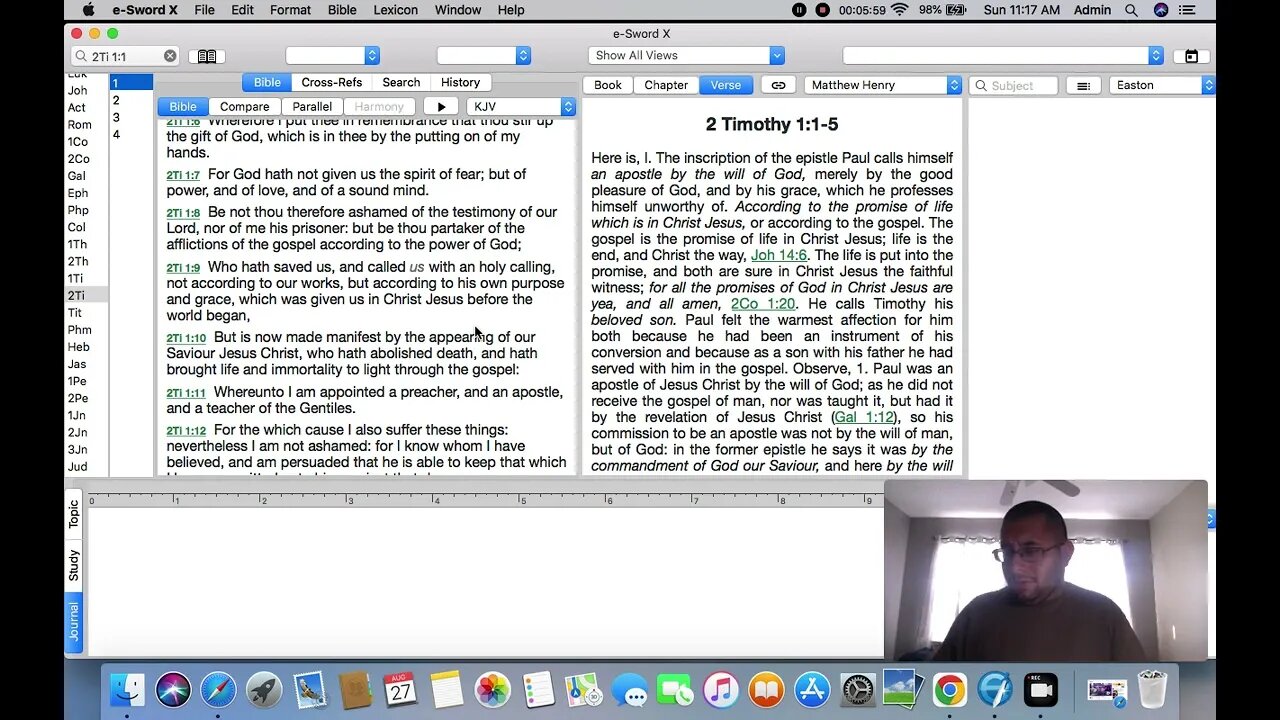Launch Siri from the Dock
The width and height of the screenshot is (1280, 720).
173,690
